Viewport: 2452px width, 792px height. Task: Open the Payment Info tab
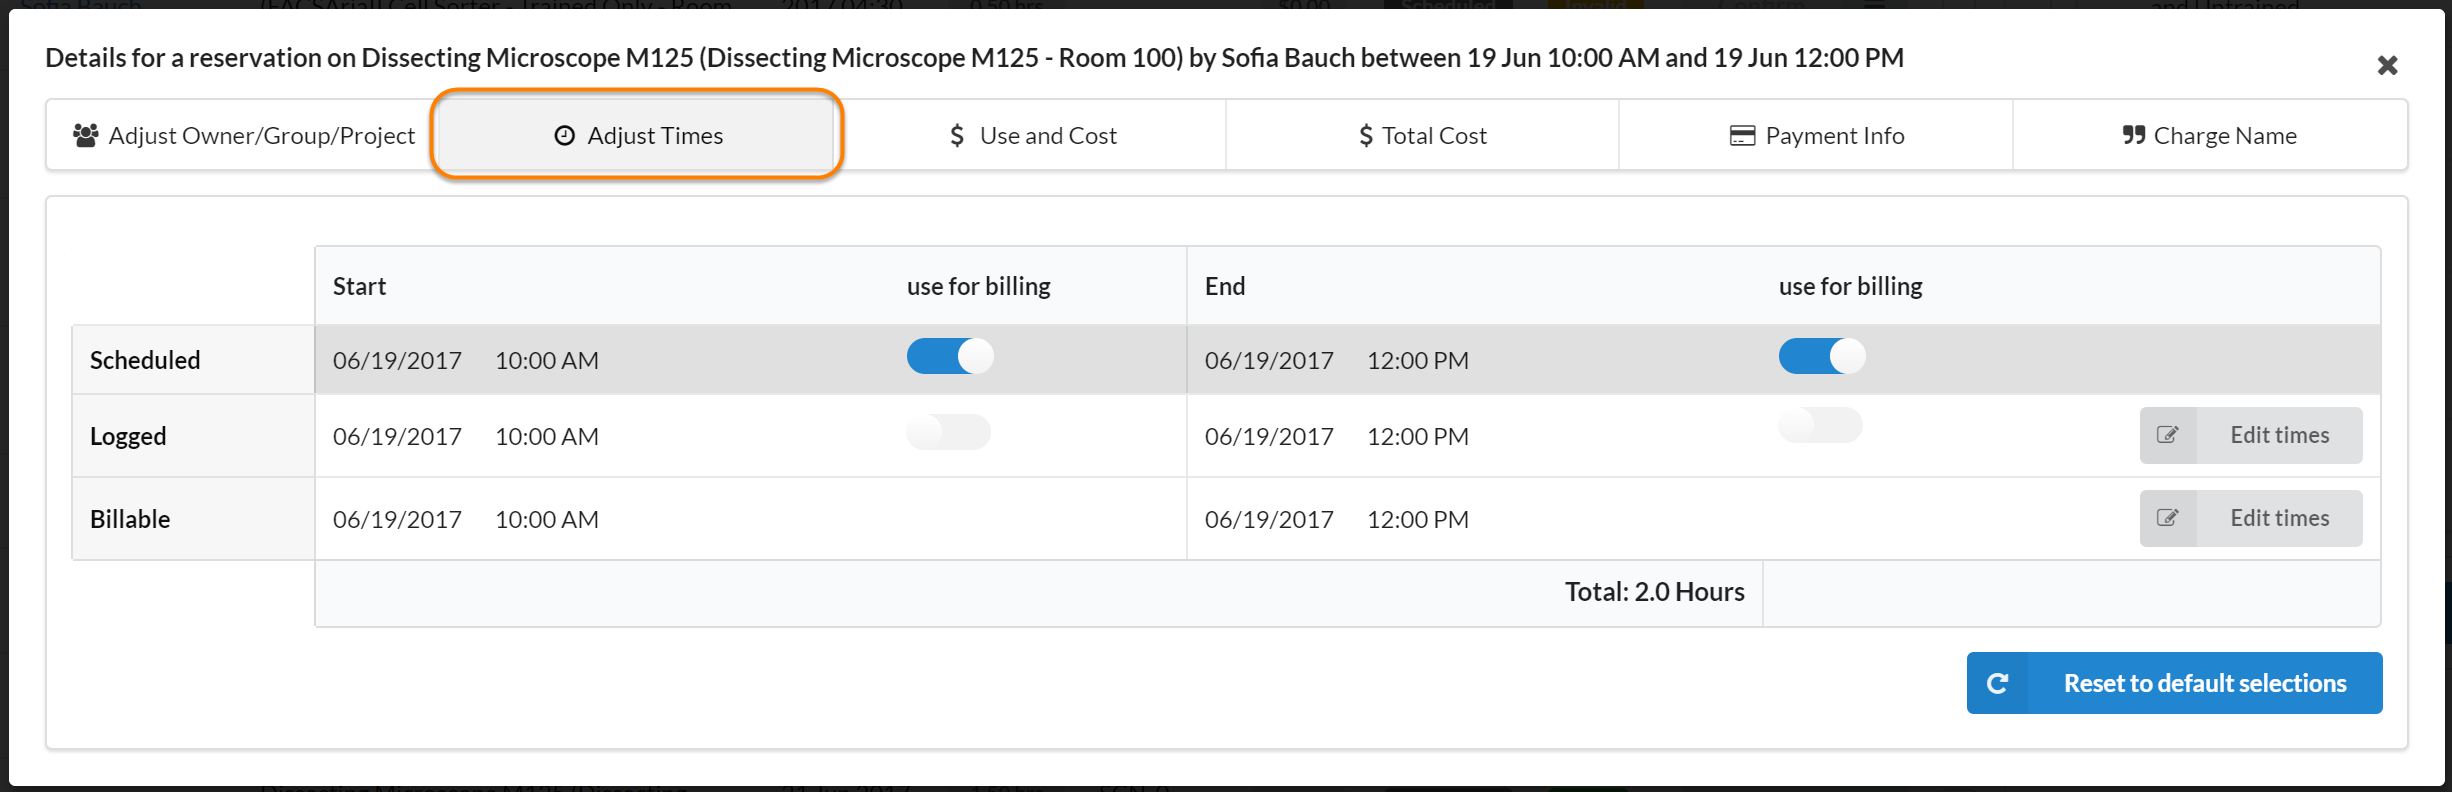(1816, 135)
